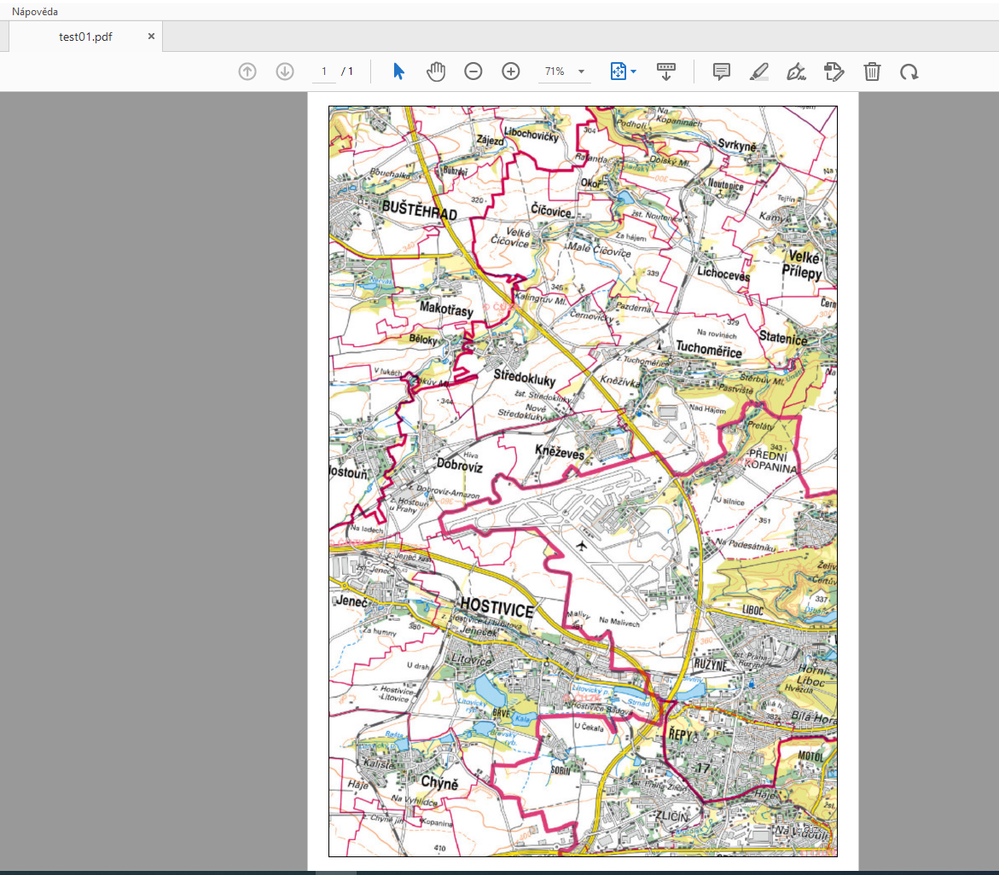Image resolution: width=999 pixels, height=875 pixels.
Task: Add a sticky note comment
Action: (721, 71)
